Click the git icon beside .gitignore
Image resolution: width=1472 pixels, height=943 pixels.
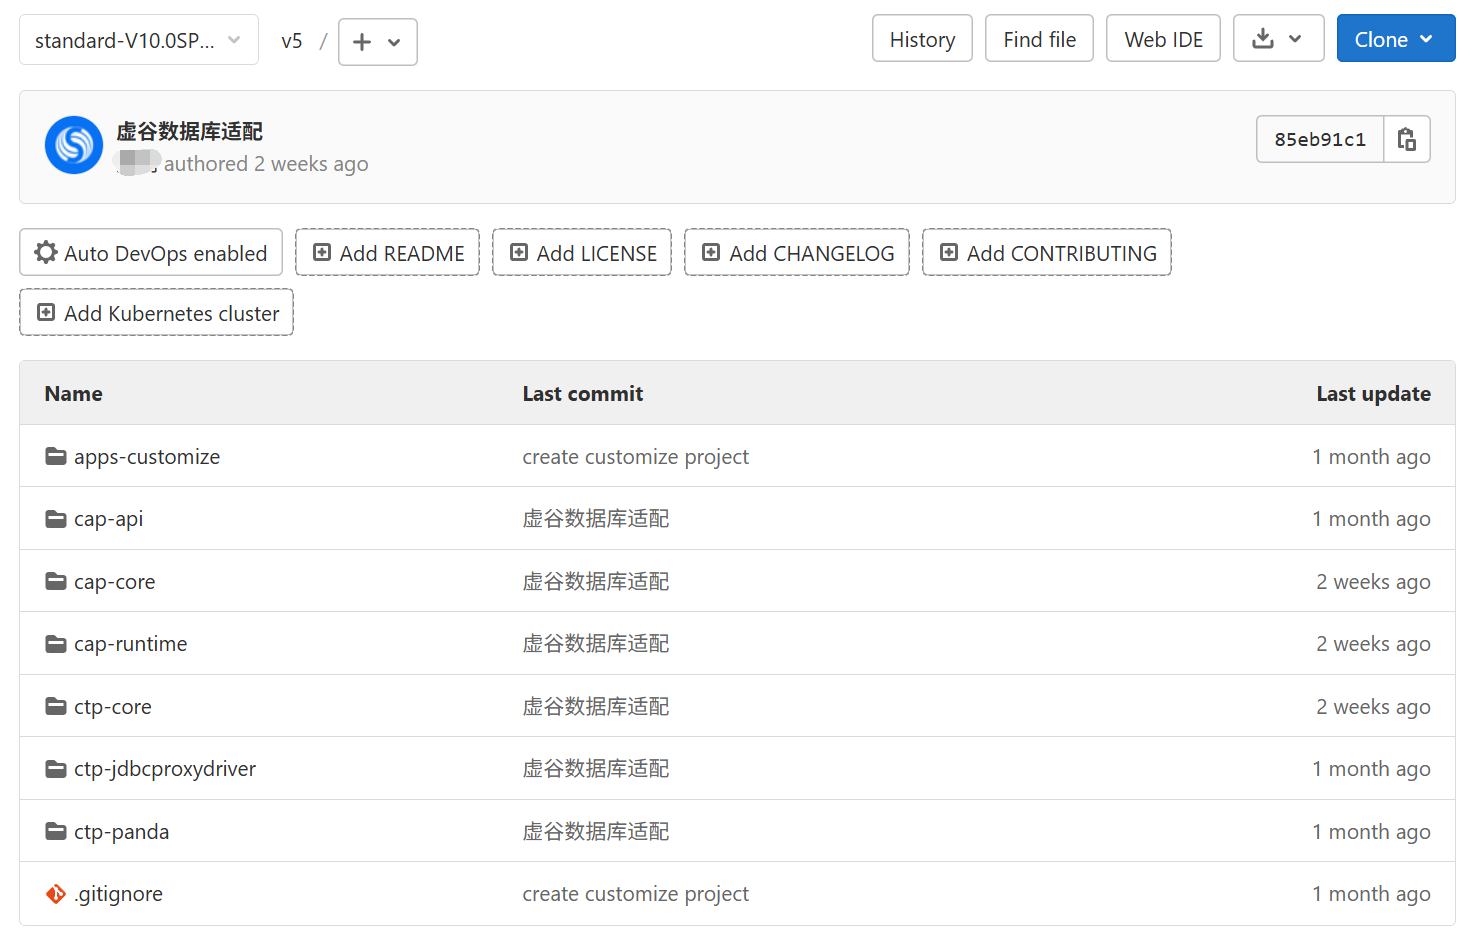(56, 894)
